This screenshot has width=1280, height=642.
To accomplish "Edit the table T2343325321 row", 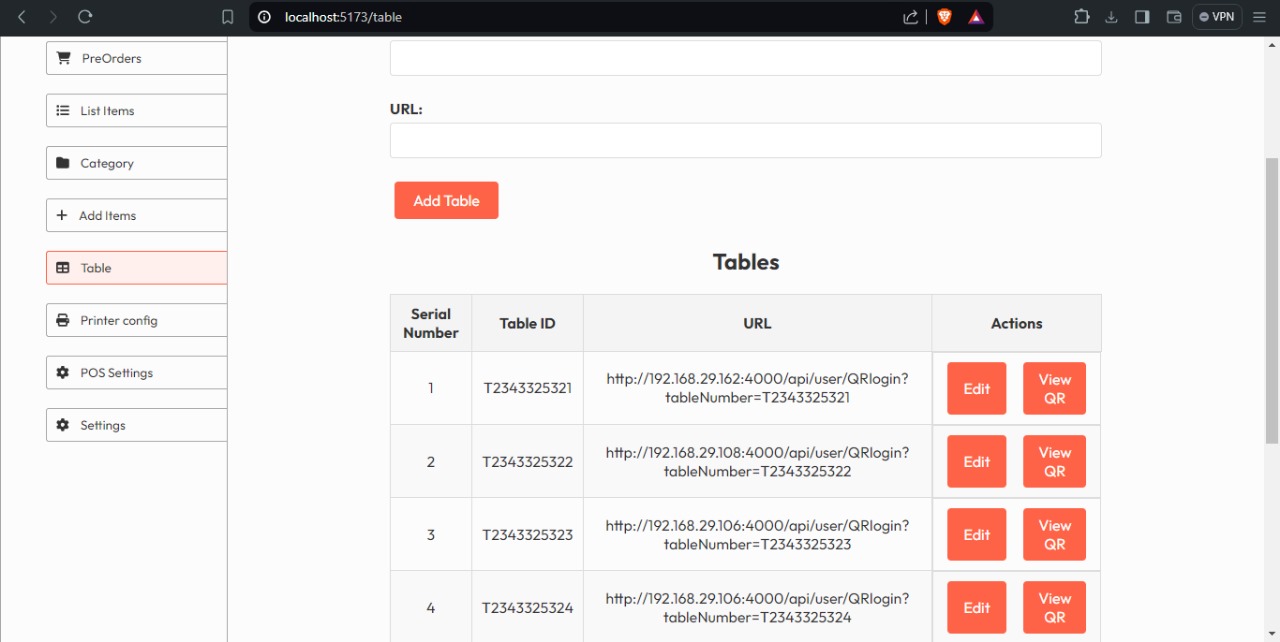I will coord(976,388).
